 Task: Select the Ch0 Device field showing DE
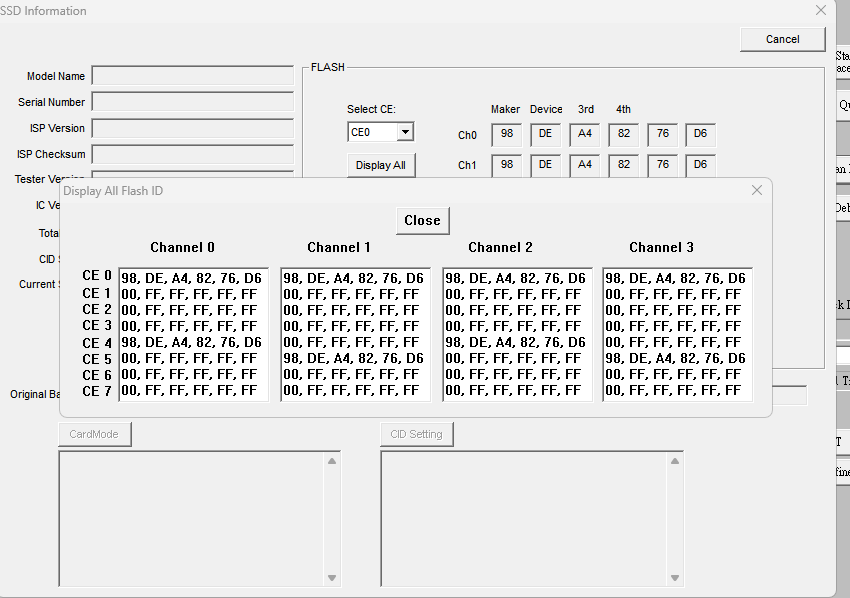pos(545,134)
